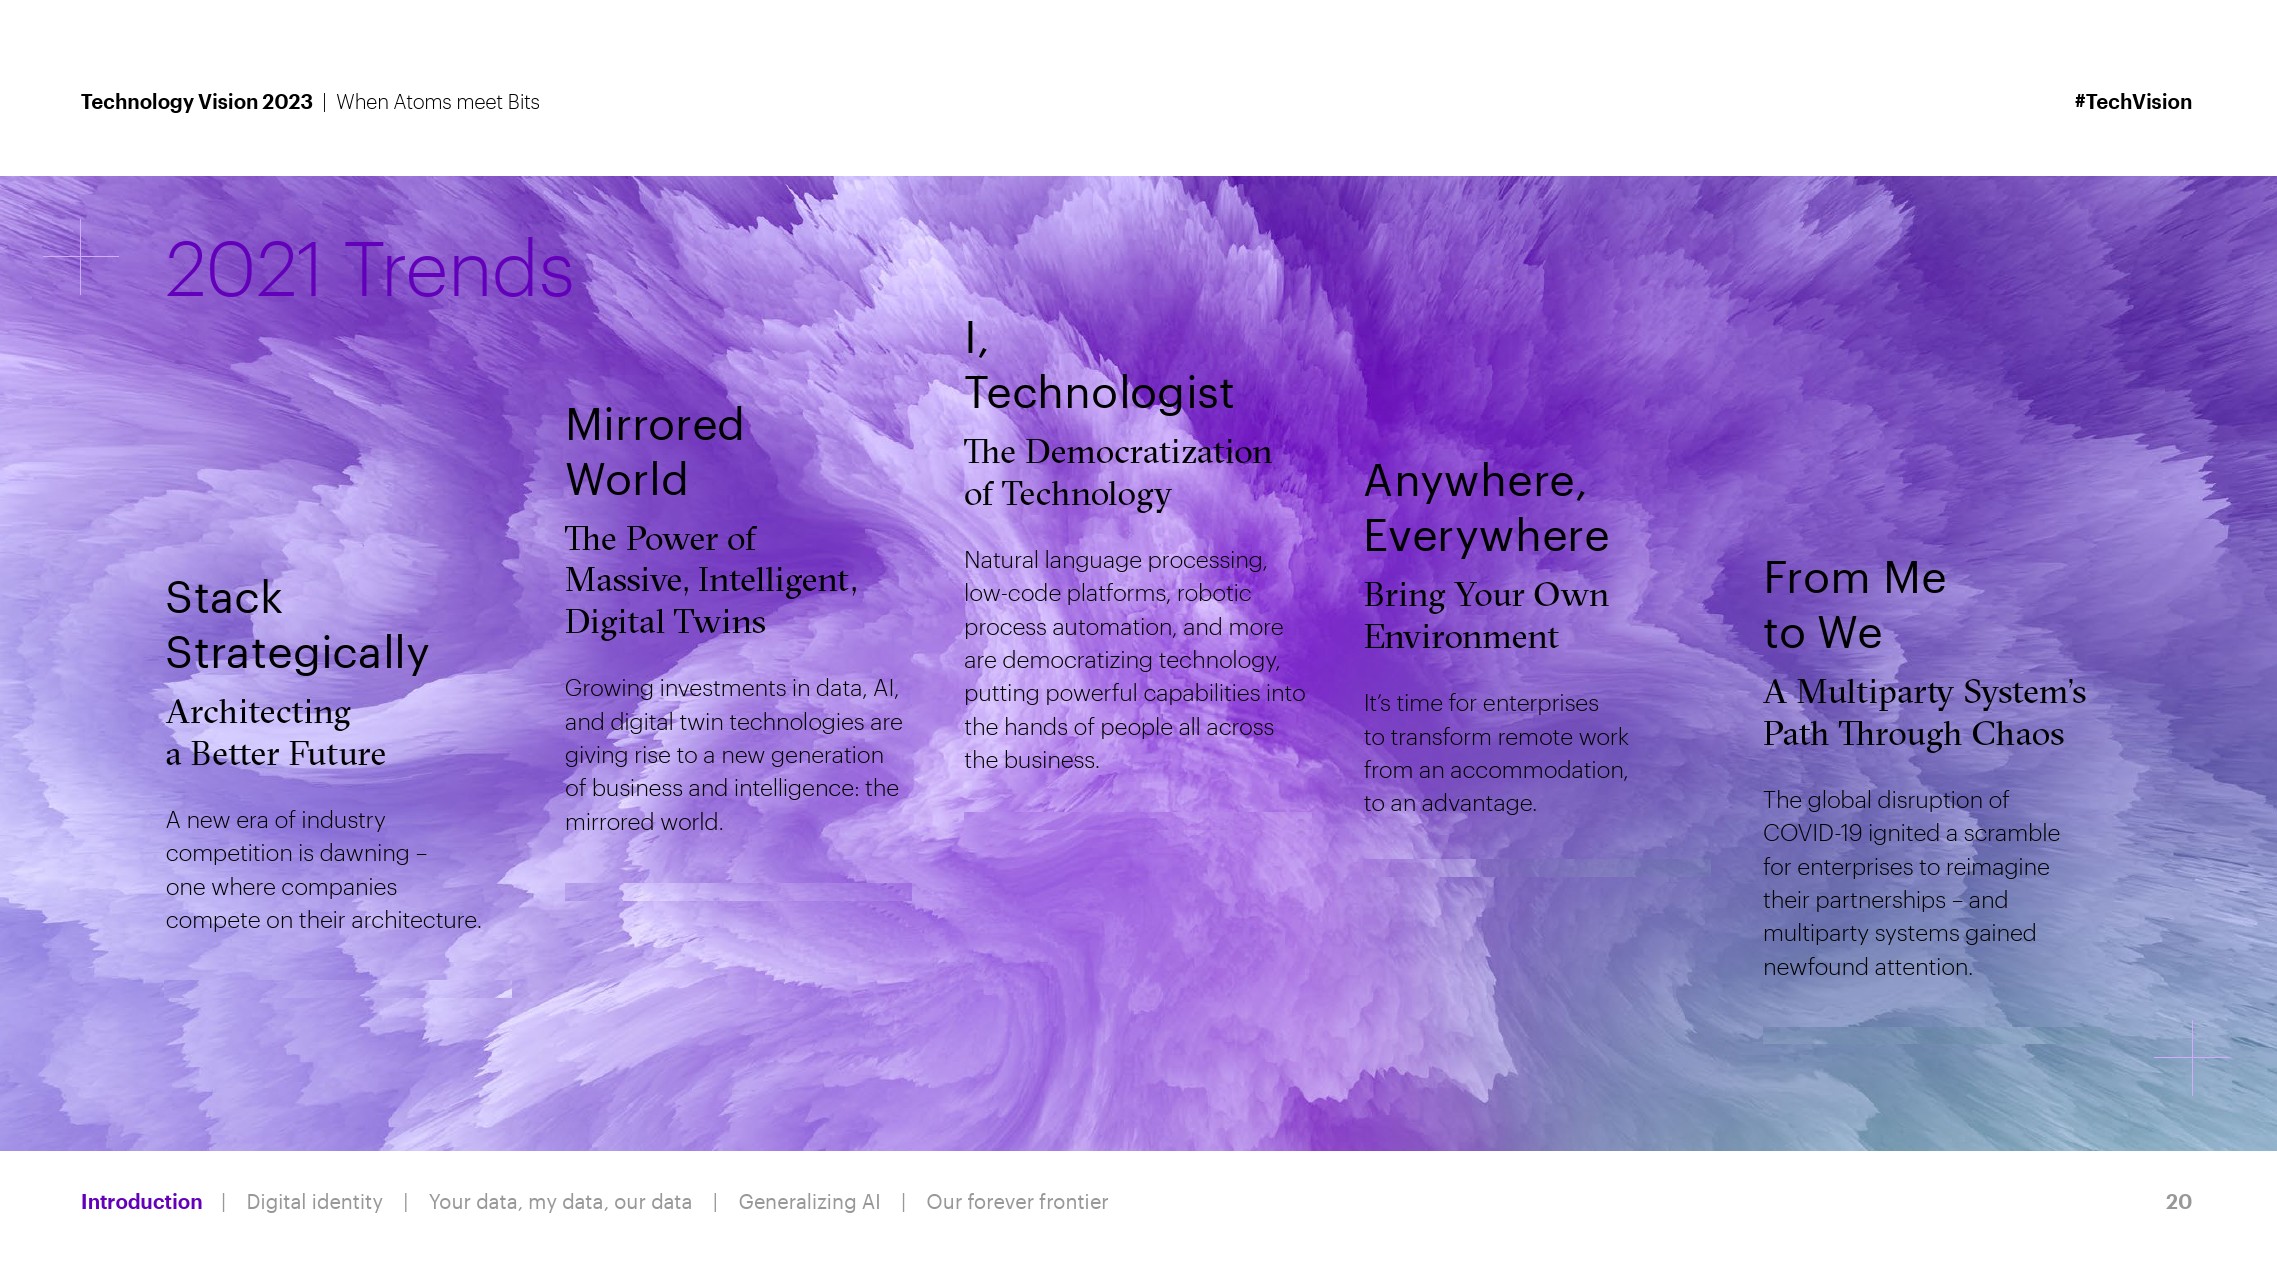Select the 'Anywhere, Everywhere' trend title
Viewport: 2277px width, 1280px height.
coord(1486,508)
